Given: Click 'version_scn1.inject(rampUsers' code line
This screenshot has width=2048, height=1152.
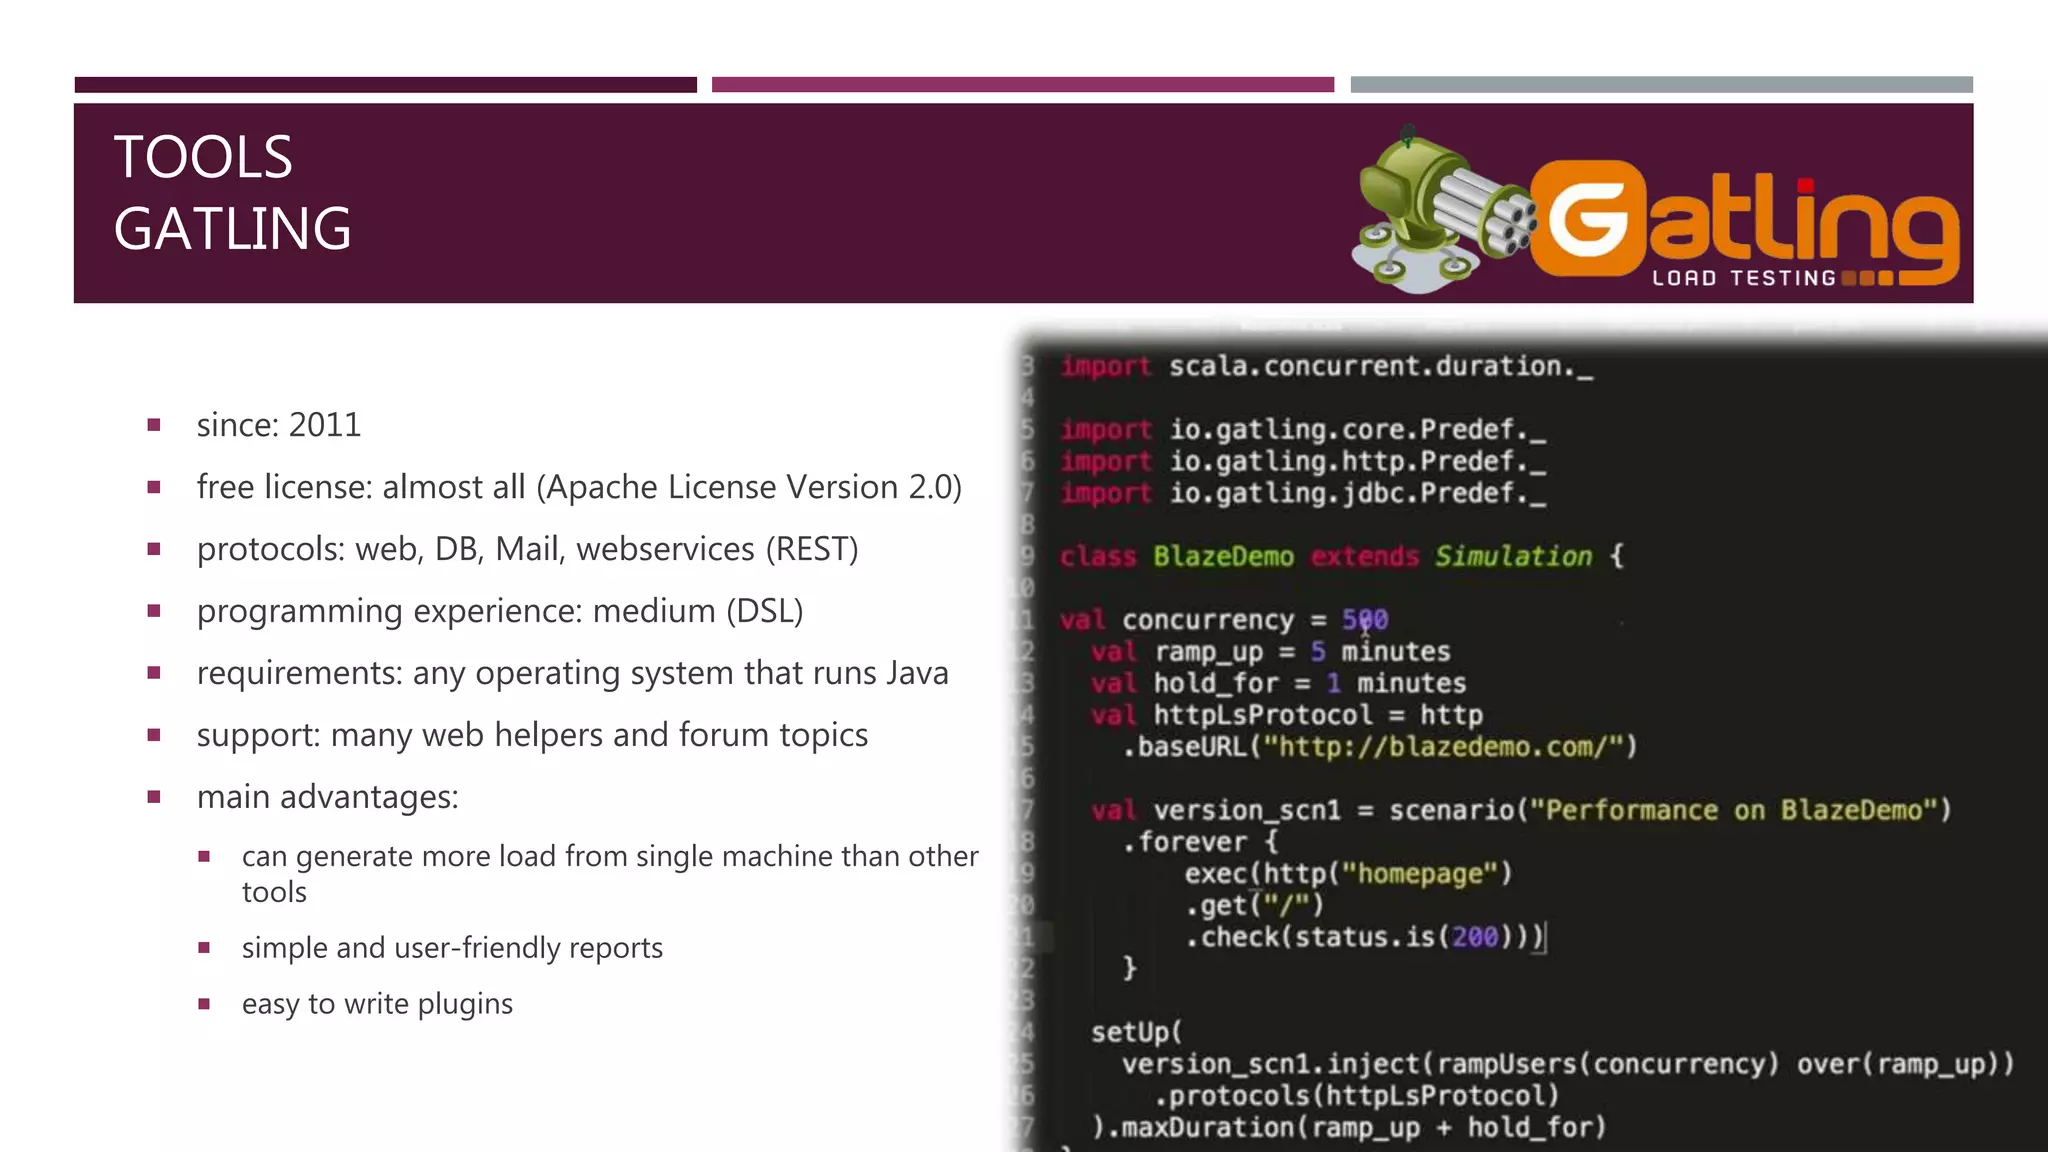Looking at the screenshot, I should pyautogui.click(x=1568, y=1065).
